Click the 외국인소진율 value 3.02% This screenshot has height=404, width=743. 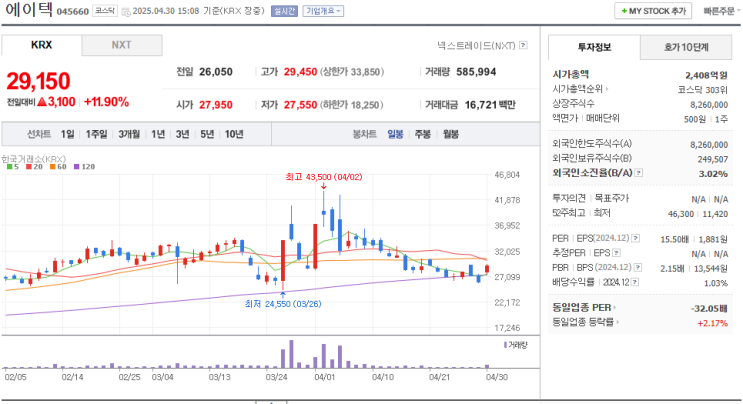[x=713, y=174]
